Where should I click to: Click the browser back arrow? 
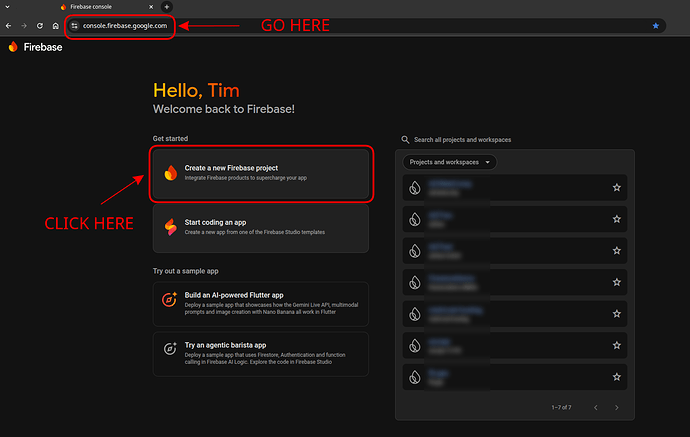pos(9,25)
